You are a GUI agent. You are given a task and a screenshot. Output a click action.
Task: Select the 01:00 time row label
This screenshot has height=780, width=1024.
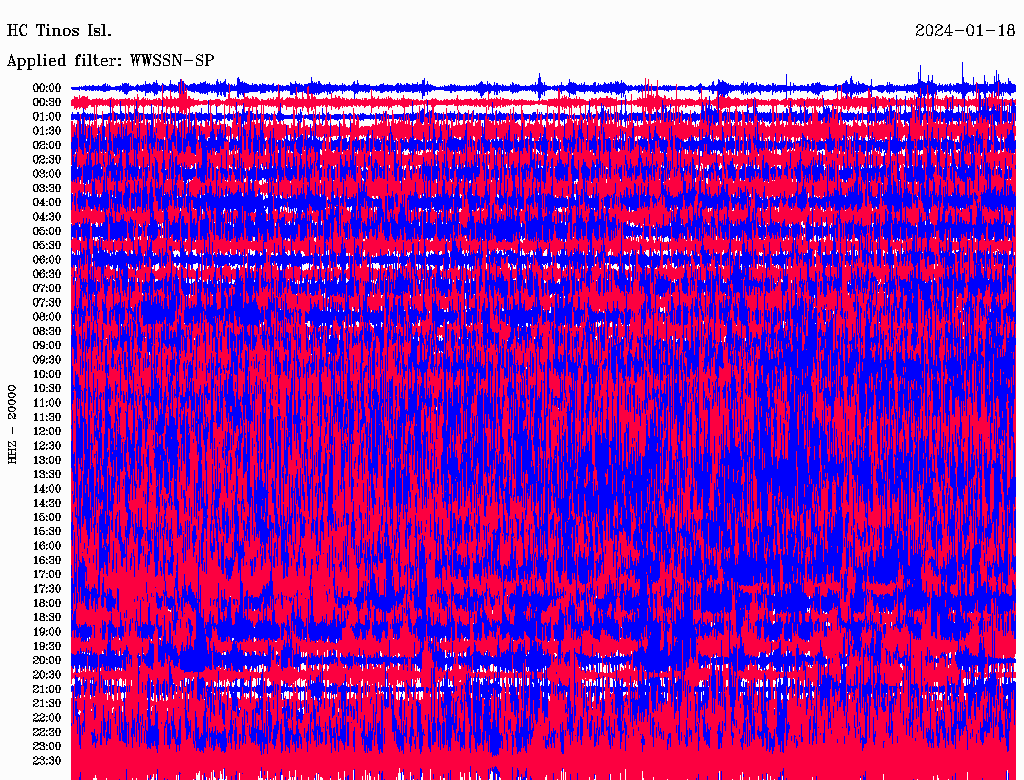point(47,117)
